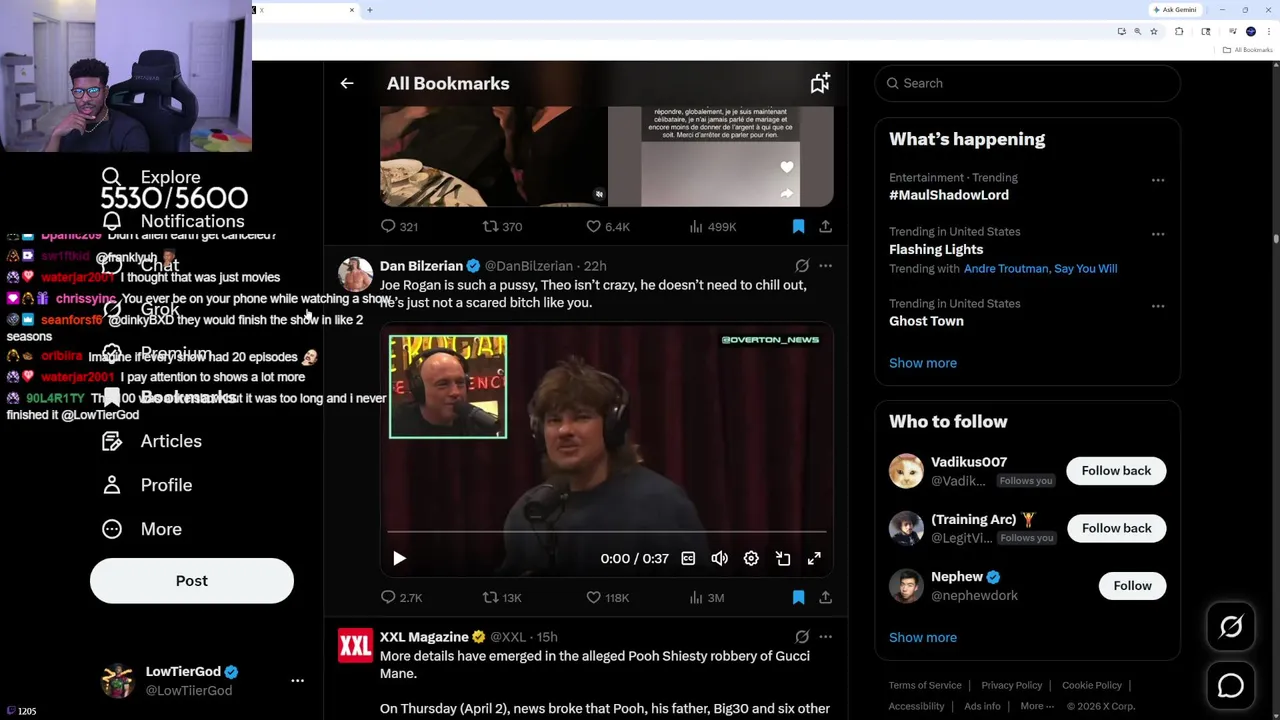Viewport: 1280px width, 720px height.
Task: Go back using the All Bookmarks arrow
Action: pyautogui.click(x=347, y=84)
